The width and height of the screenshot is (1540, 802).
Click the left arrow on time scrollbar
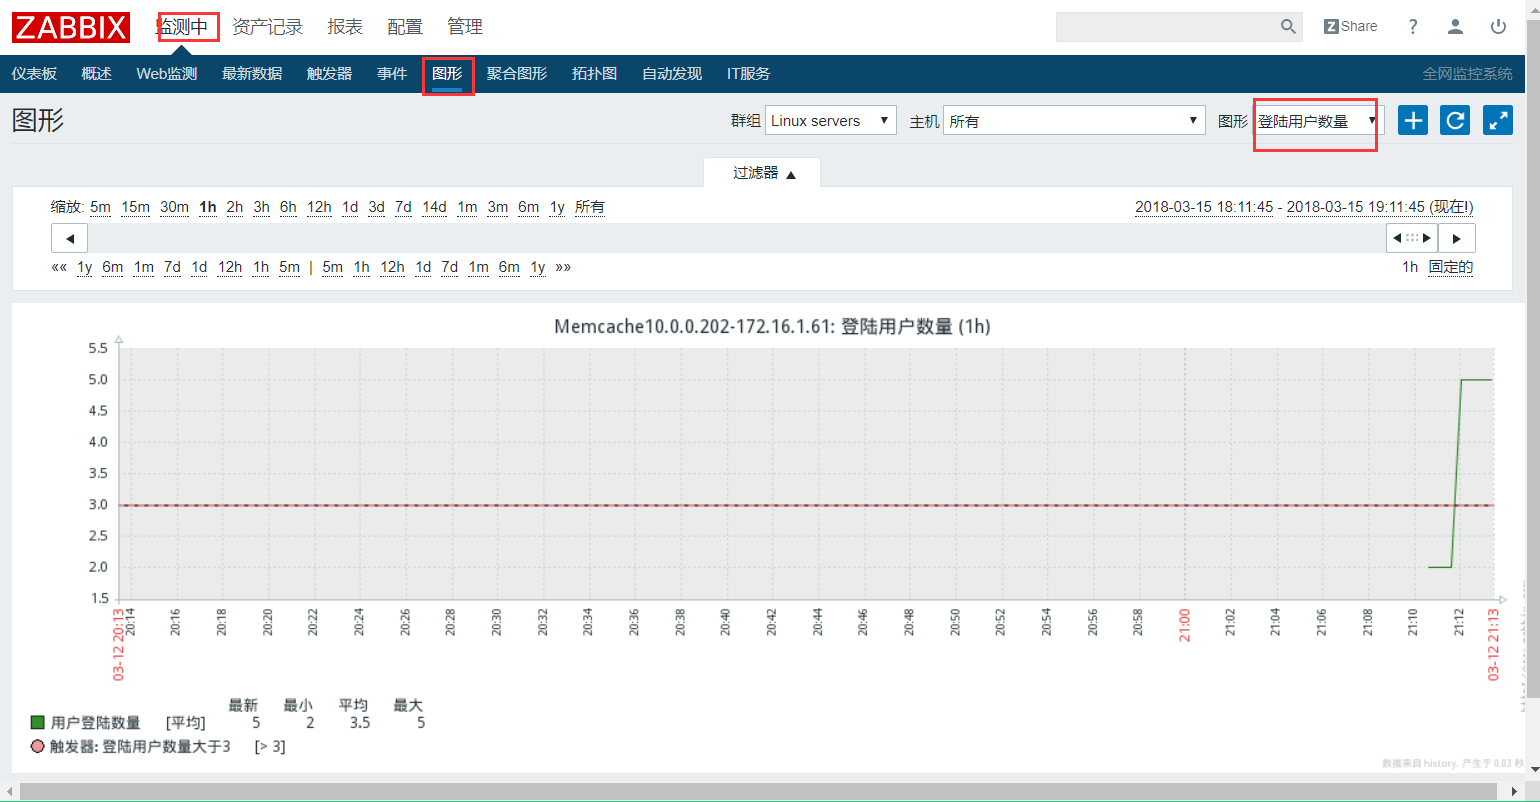(x=70, y=238)
